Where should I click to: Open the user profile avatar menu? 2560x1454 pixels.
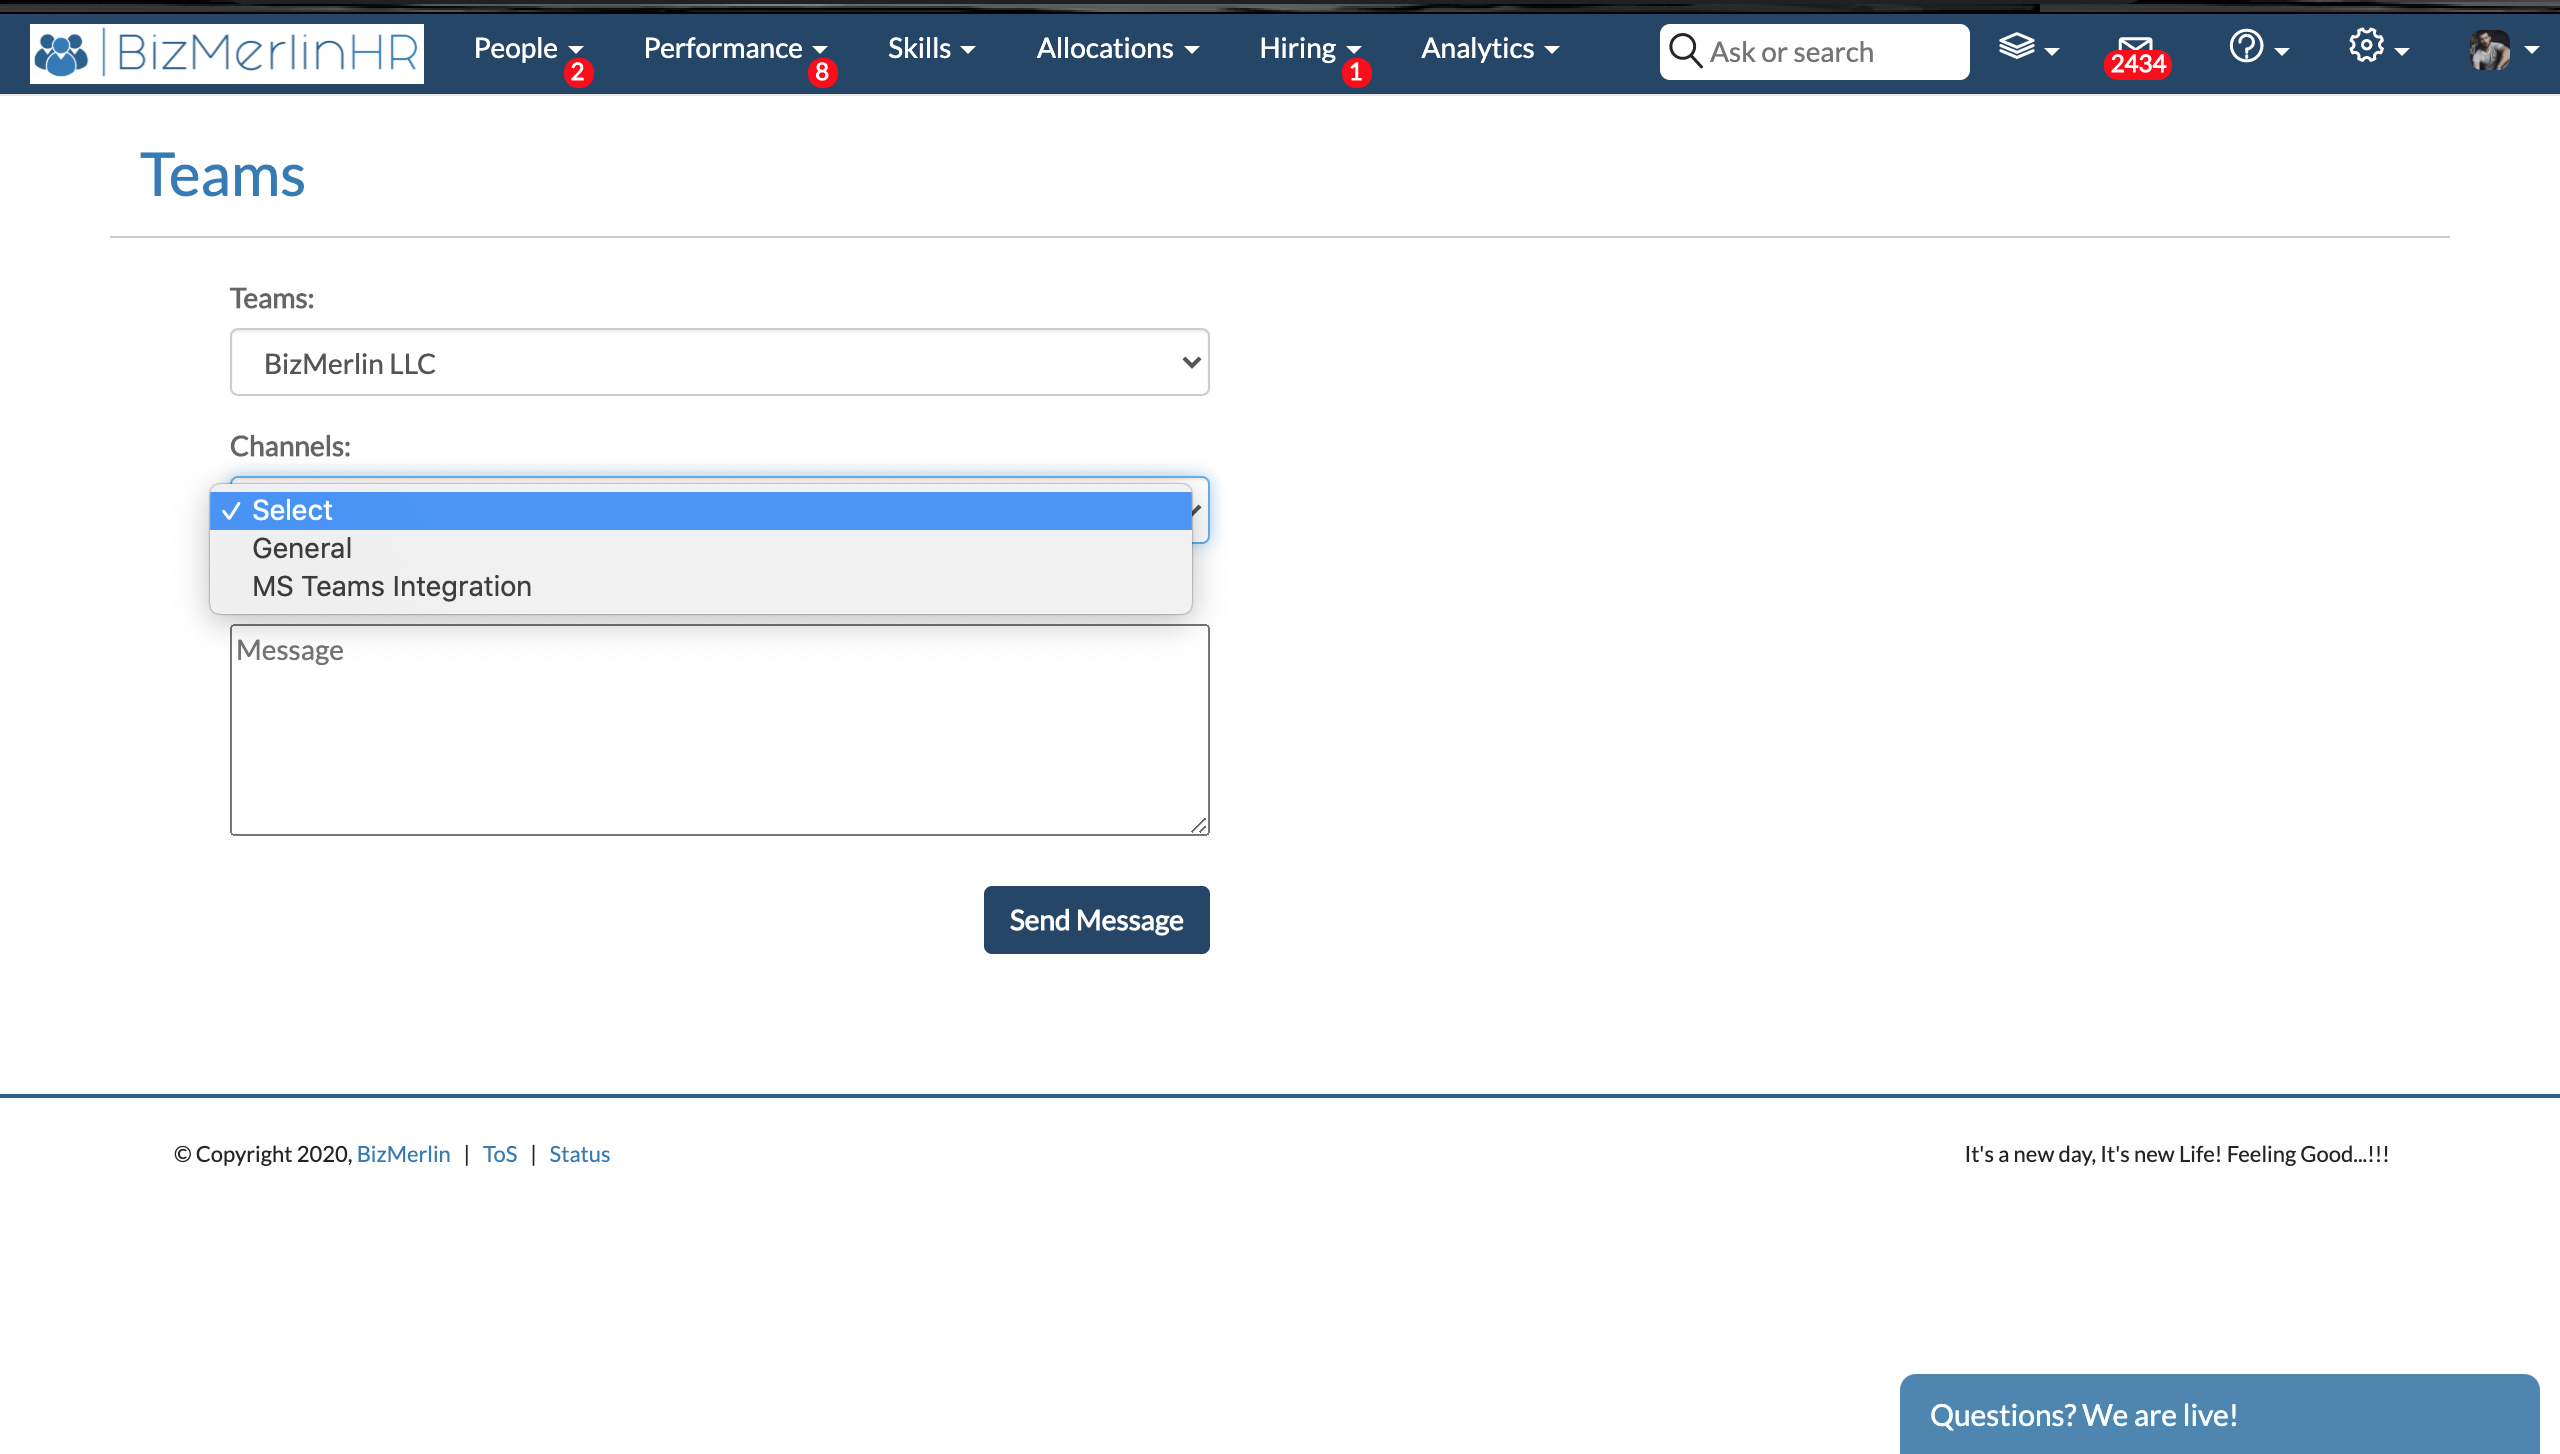pyautogui.click(x=2502, y=49)
